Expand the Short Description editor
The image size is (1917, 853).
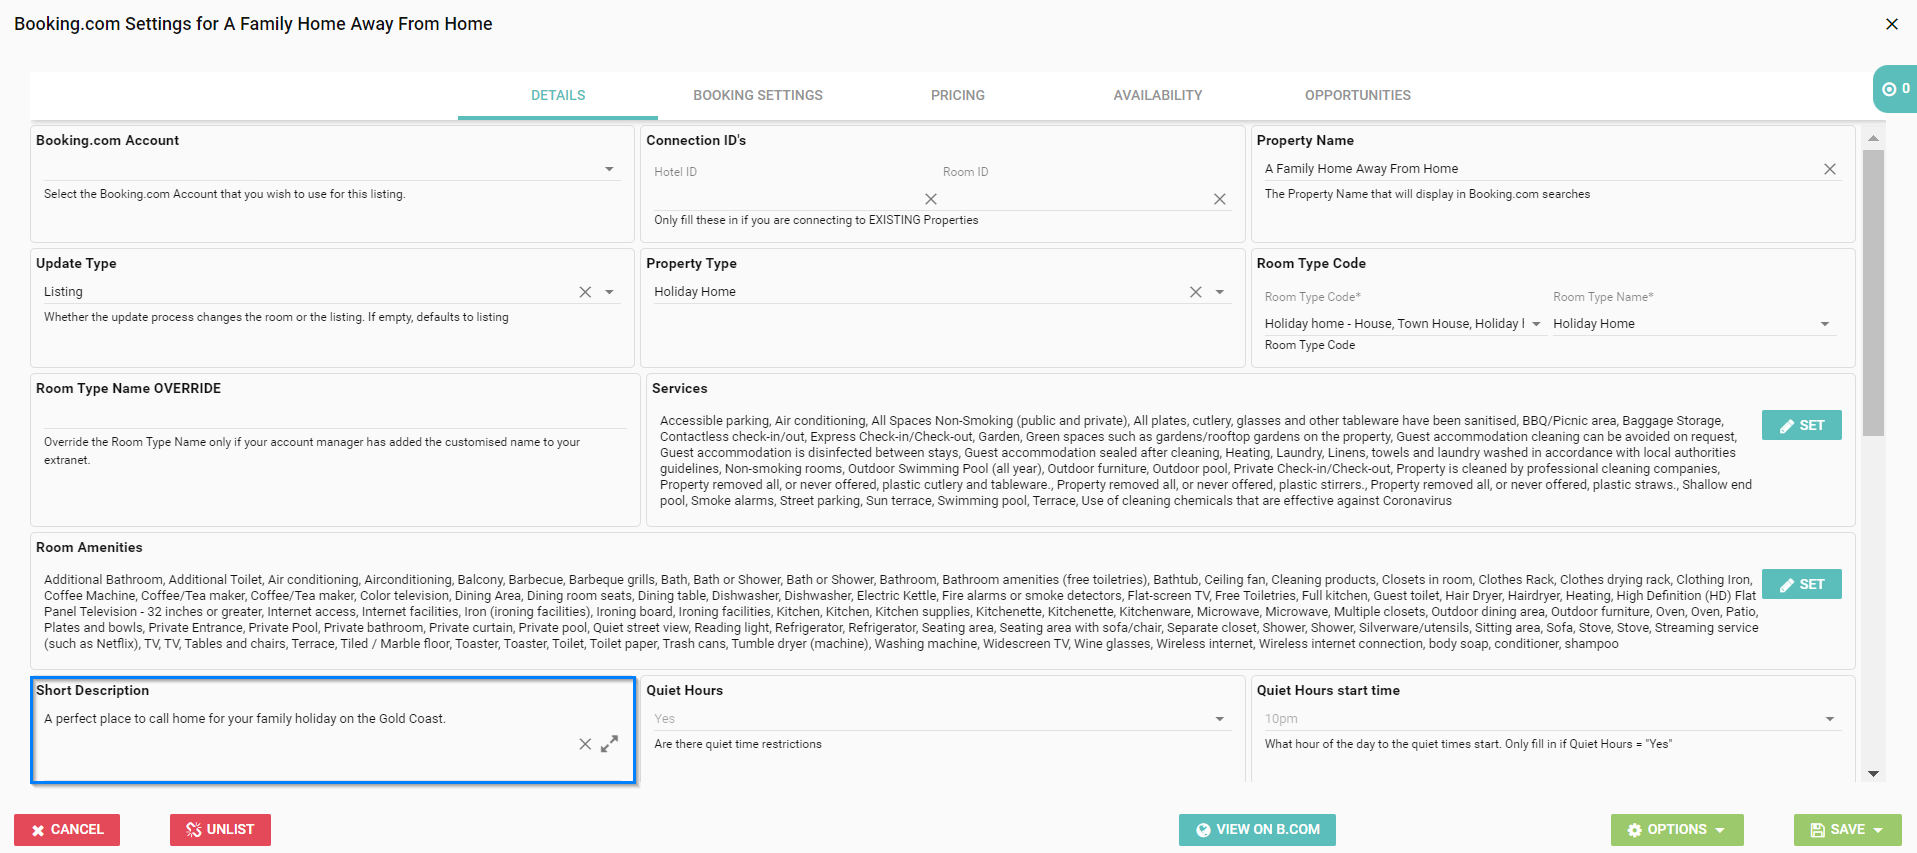pos(609,744)
